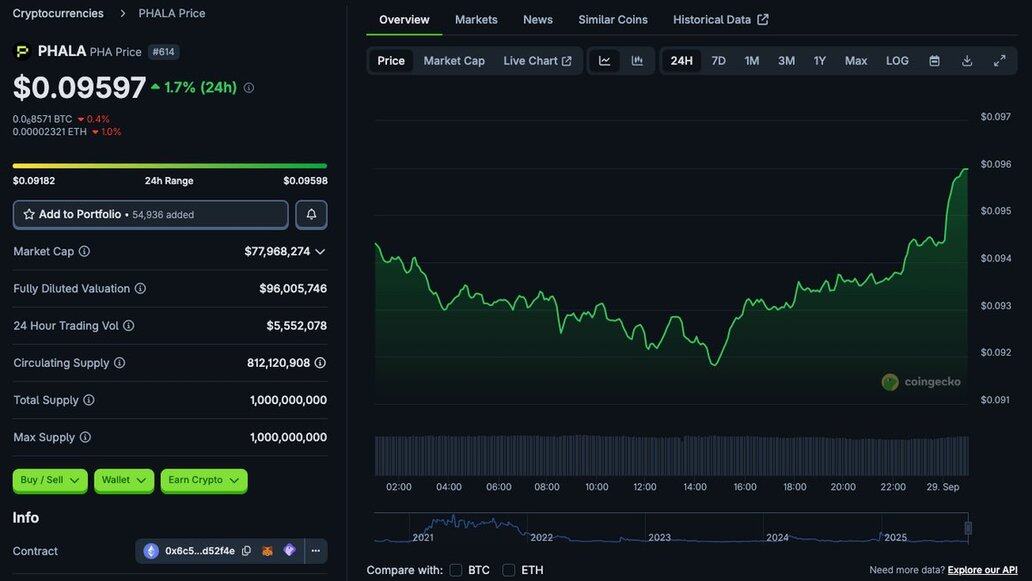The image size is (1032, 581).
Task: Show more contract options ellipsis
Action: point(316,551)
